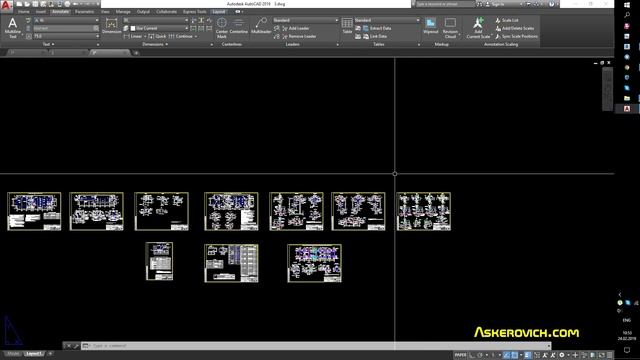Click the Dimension tool icon
This screenshot has width=640, height=360.
[111, 26]
